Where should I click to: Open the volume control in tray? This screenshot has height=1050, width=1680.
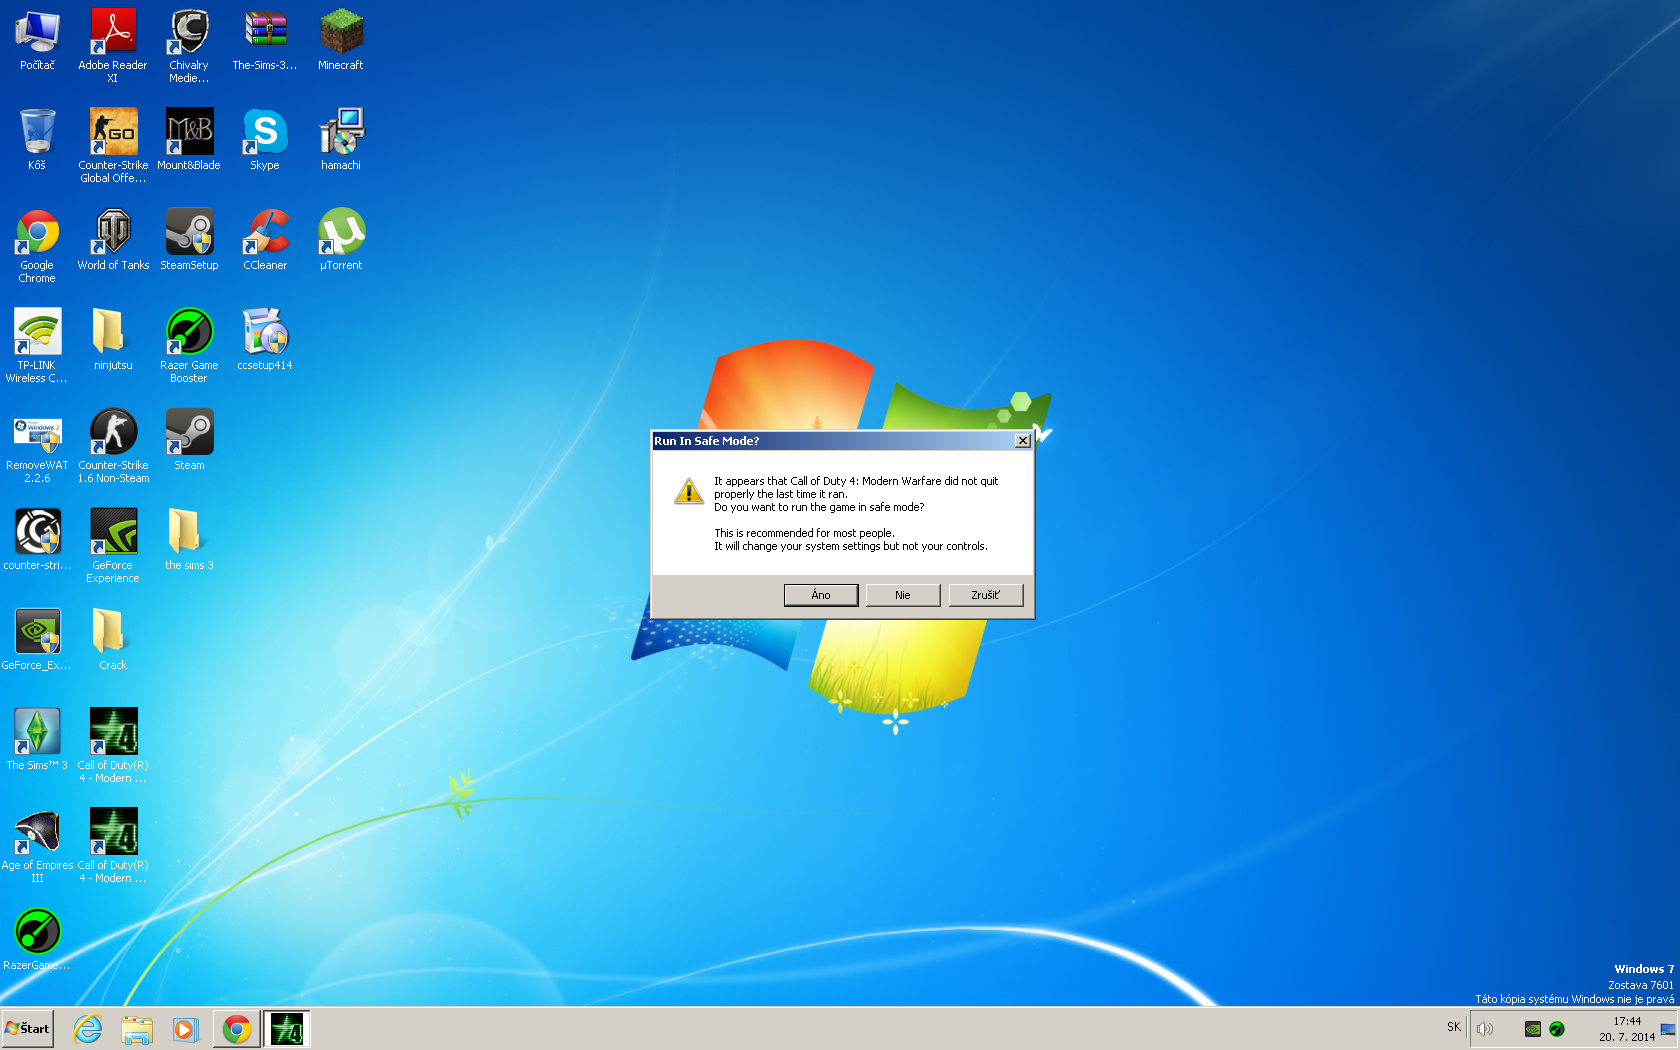(x=1485, y=1029)
